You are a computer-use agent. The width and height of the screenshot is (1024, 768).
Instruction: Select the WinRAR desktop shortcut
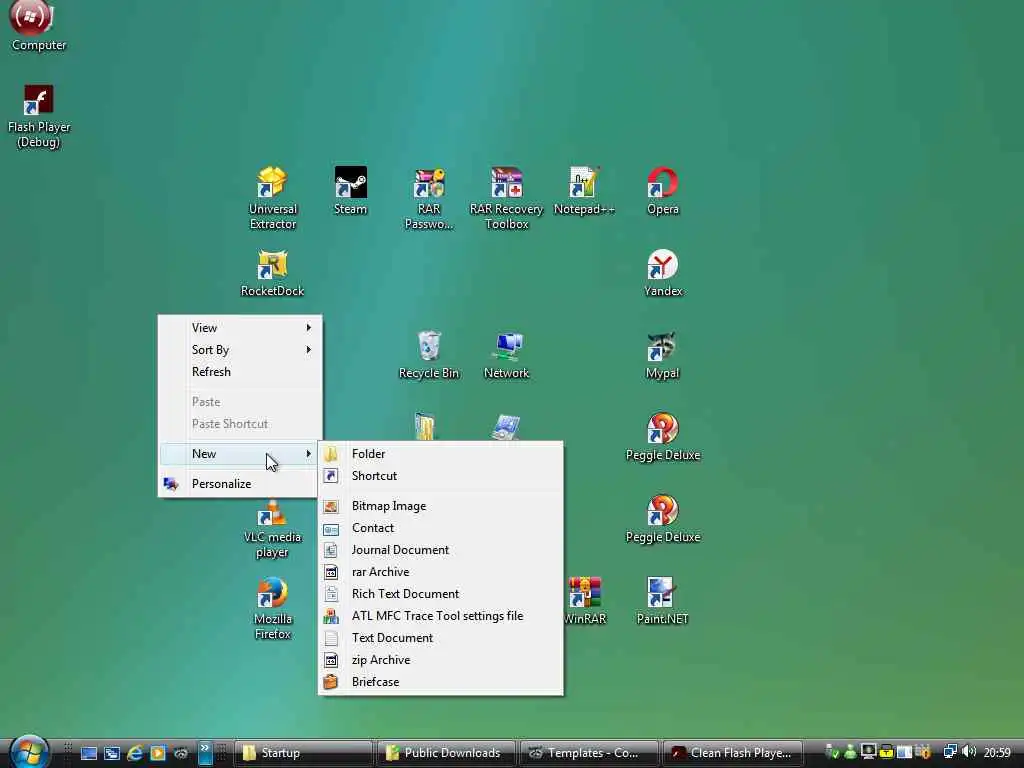point(584,601)
